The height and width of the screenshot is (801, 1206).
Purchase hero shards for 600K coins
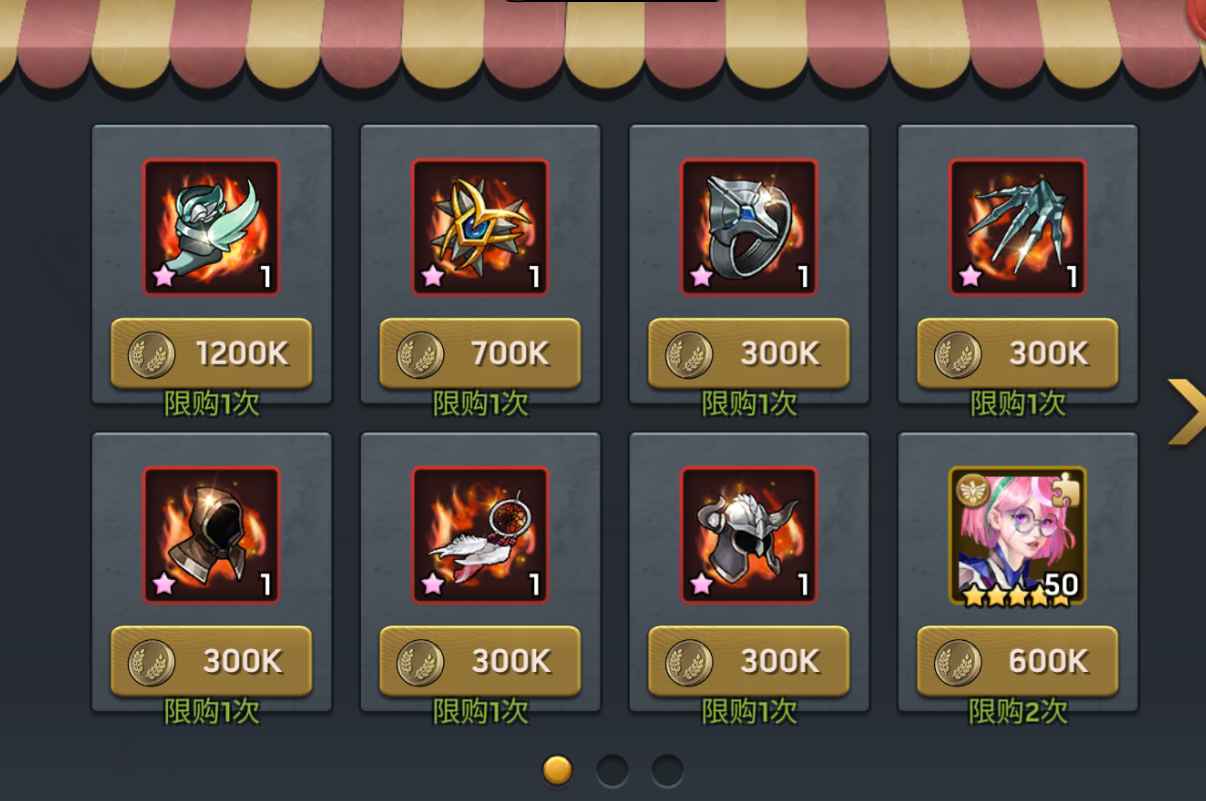point(1018,662)
